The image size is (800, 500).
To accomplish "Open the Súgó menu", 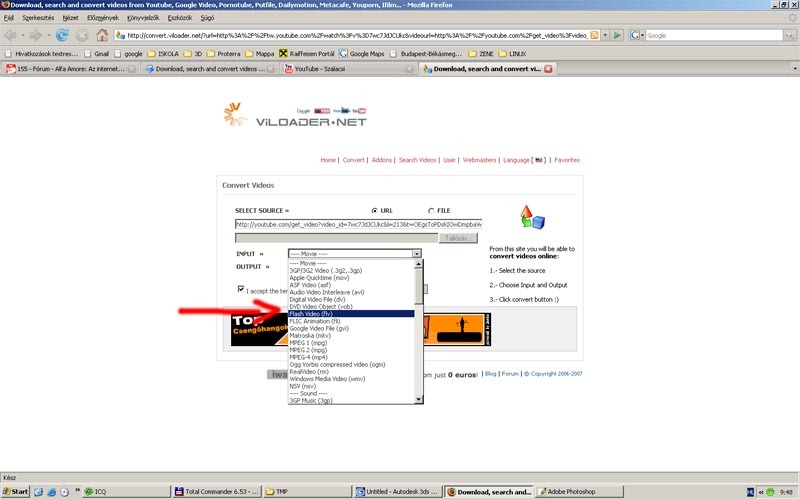I will 207,18.
